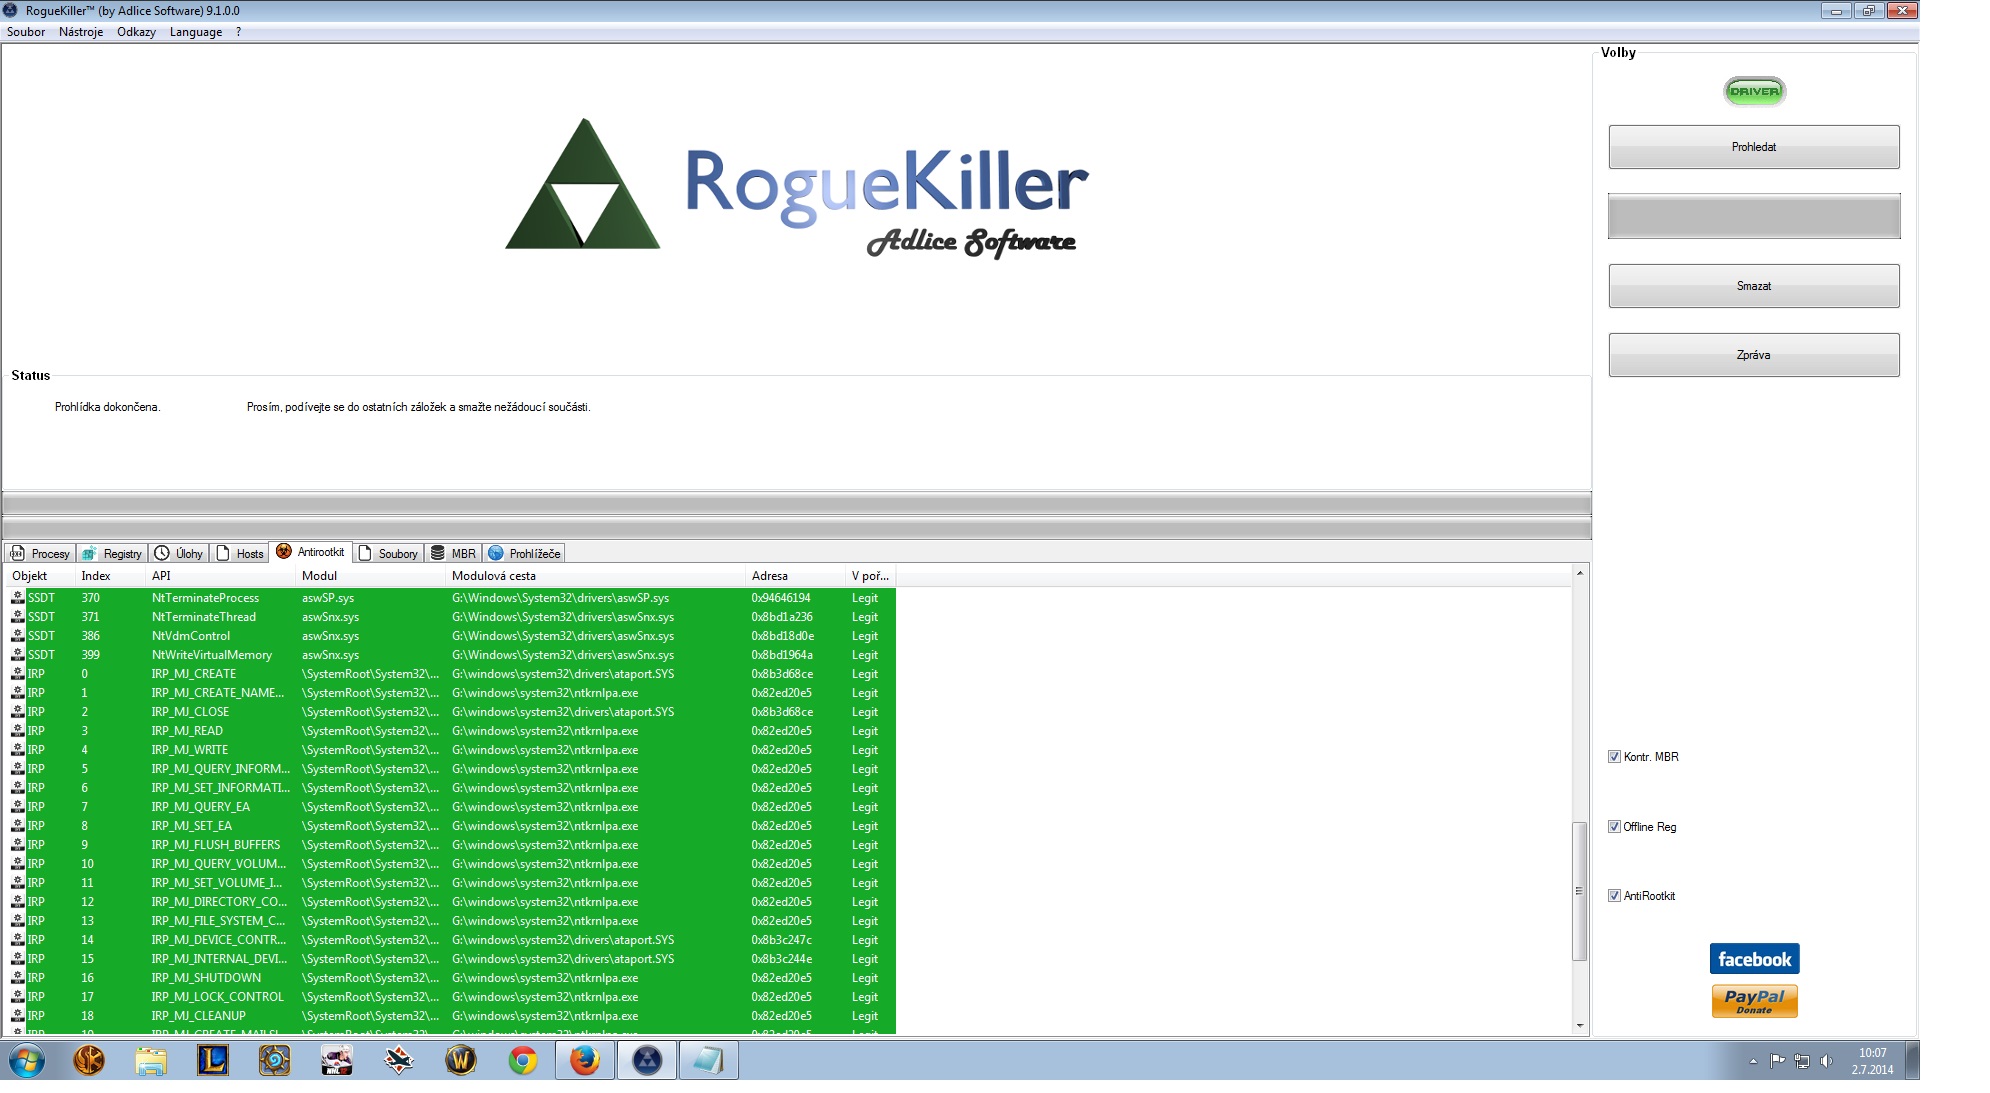1990x1093 pixels.
Task: Click the 0x94646194 address cell
Action: (781, 598)
